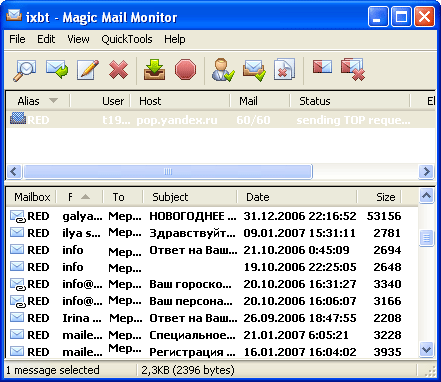Image resolution: width=441 pixels, height=382 pixels.
Task: Click sender Irina ... in list
Action: coord(82,318)
